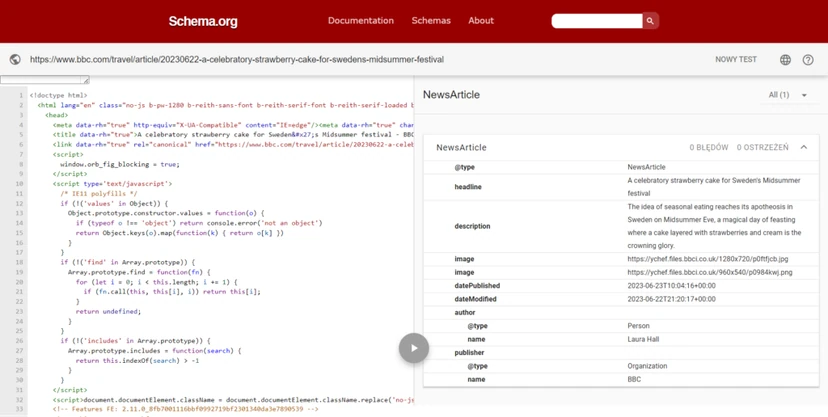Select the NewsArticle panel heading
The width and height of the screenshot is (828, 417).
(451, 95)
